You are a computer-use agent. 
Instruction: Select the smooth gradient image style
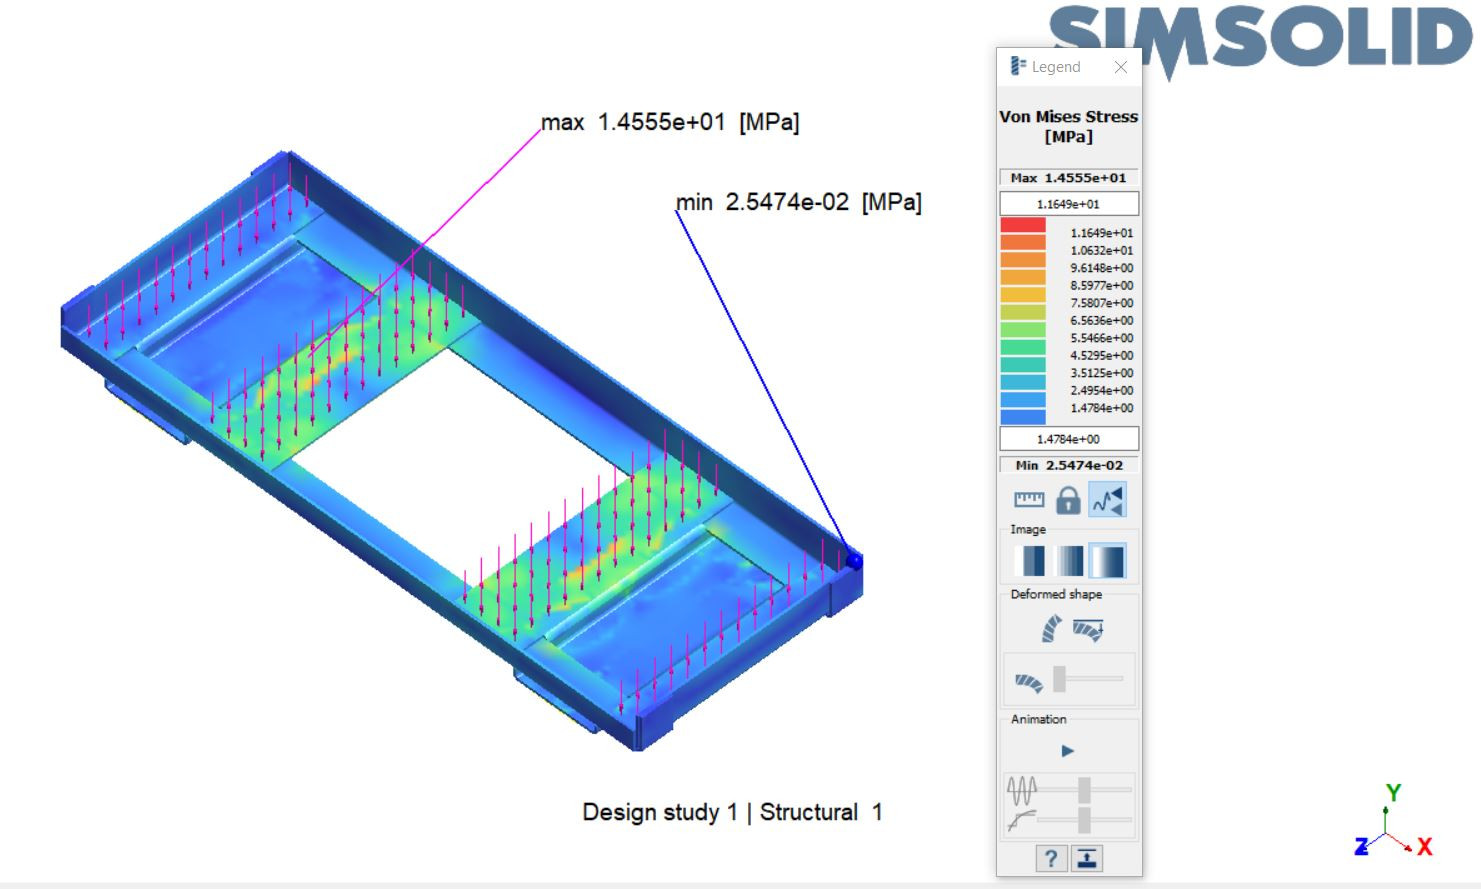[x=1104, y=559]
